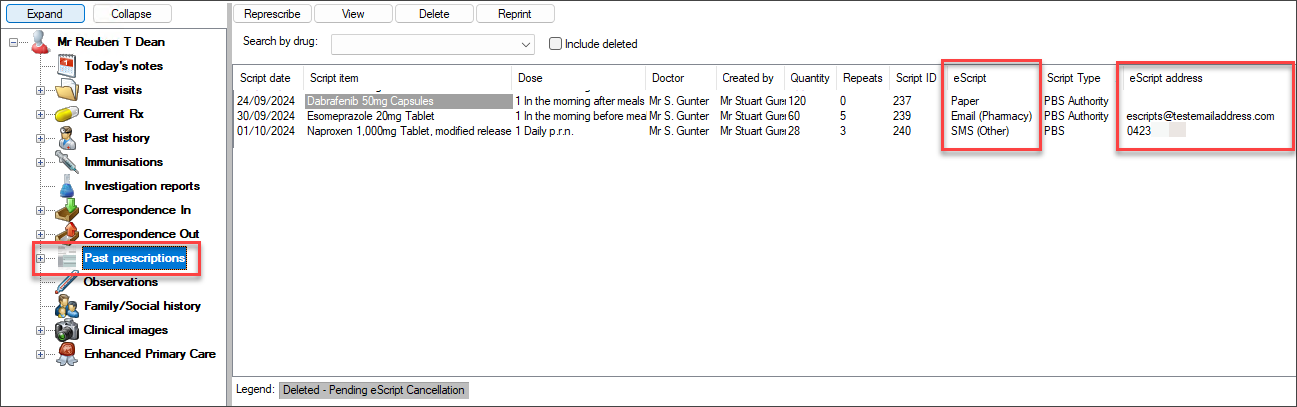
Task: Expand the Past prescriptions tree node
Action: tap(41, 258)
